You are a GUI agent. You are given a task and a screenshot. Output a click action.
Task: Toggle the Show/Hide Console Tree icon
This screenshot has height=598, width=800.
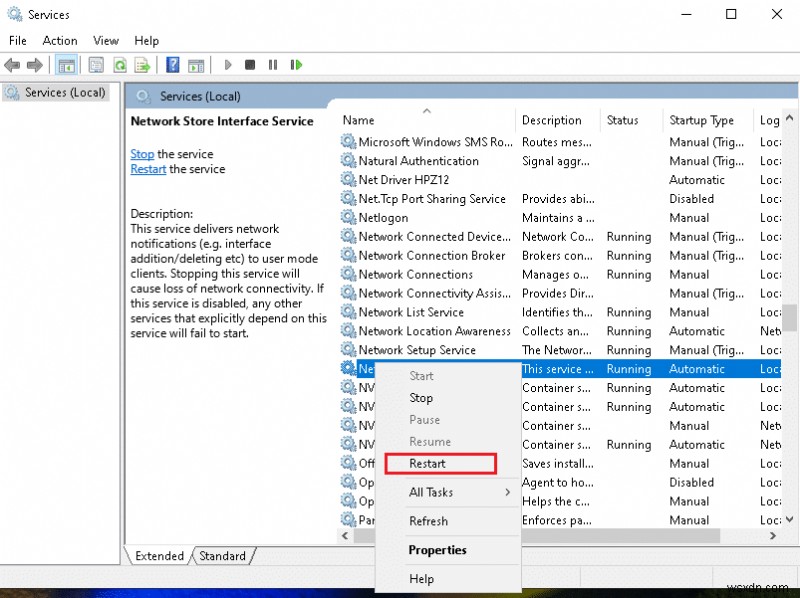click(66, 65)
